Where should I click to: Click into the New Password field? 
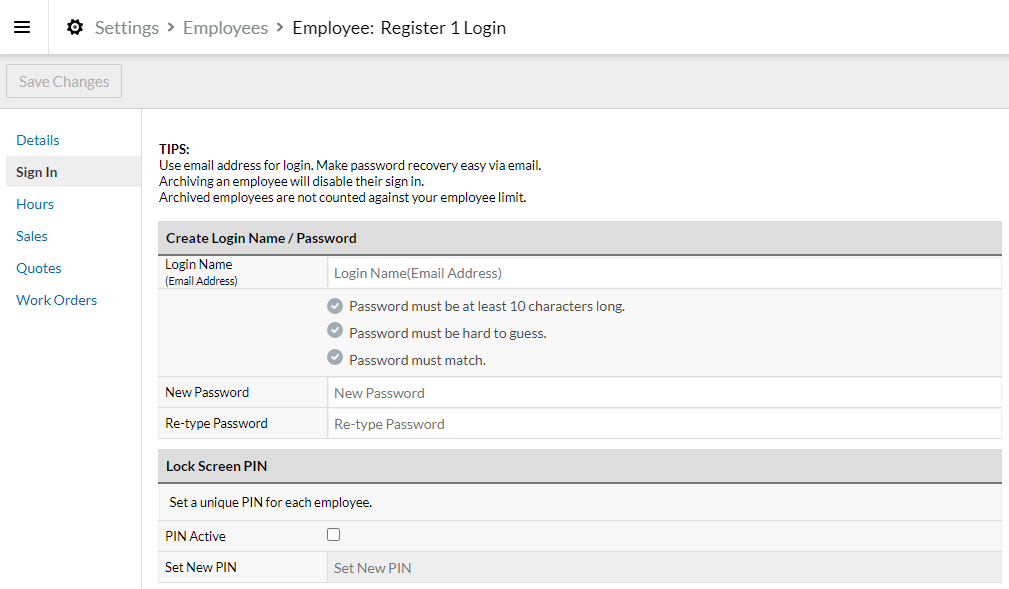pos(663,393)
